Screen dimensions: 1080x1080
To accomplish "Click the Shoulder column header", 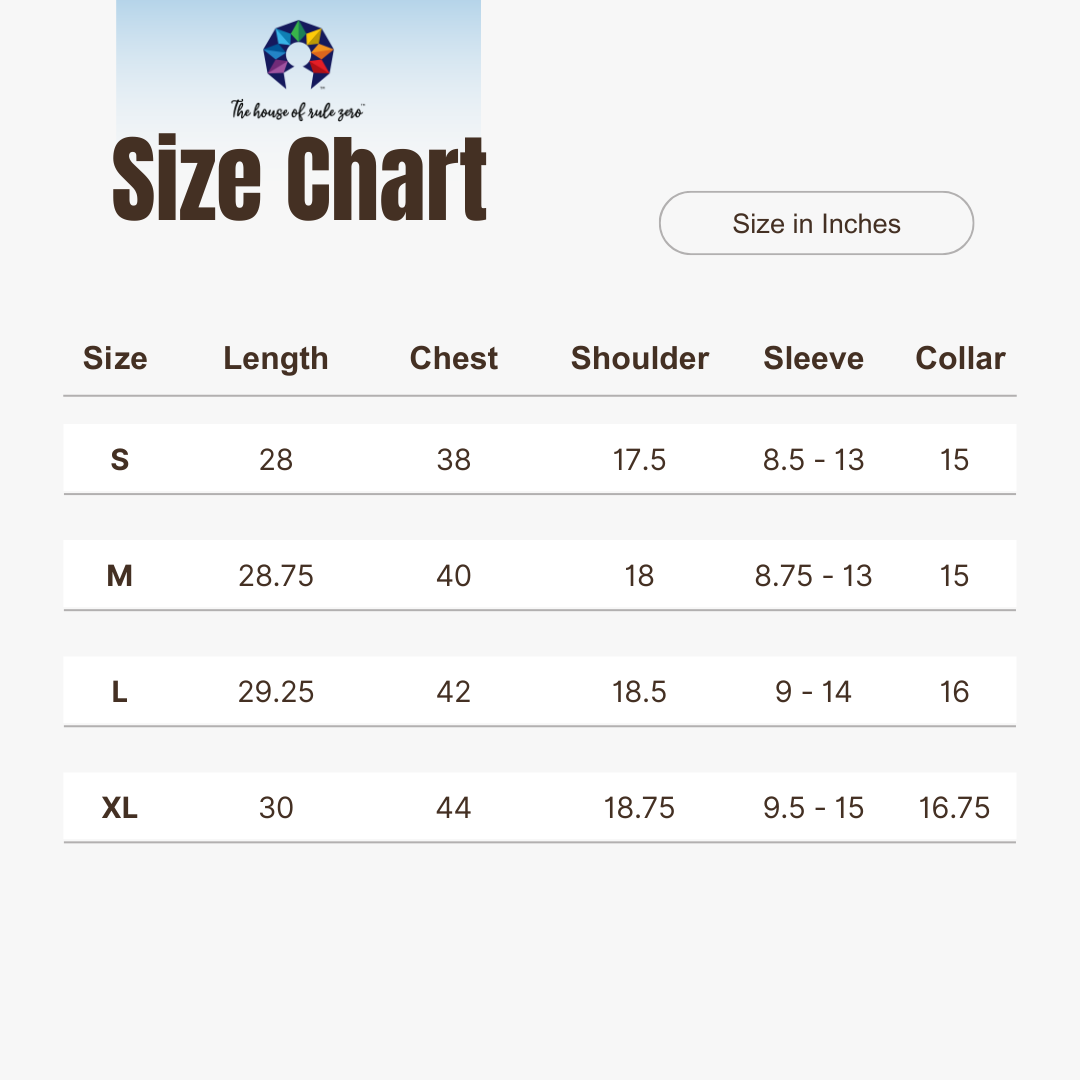I will coord(640,358).
